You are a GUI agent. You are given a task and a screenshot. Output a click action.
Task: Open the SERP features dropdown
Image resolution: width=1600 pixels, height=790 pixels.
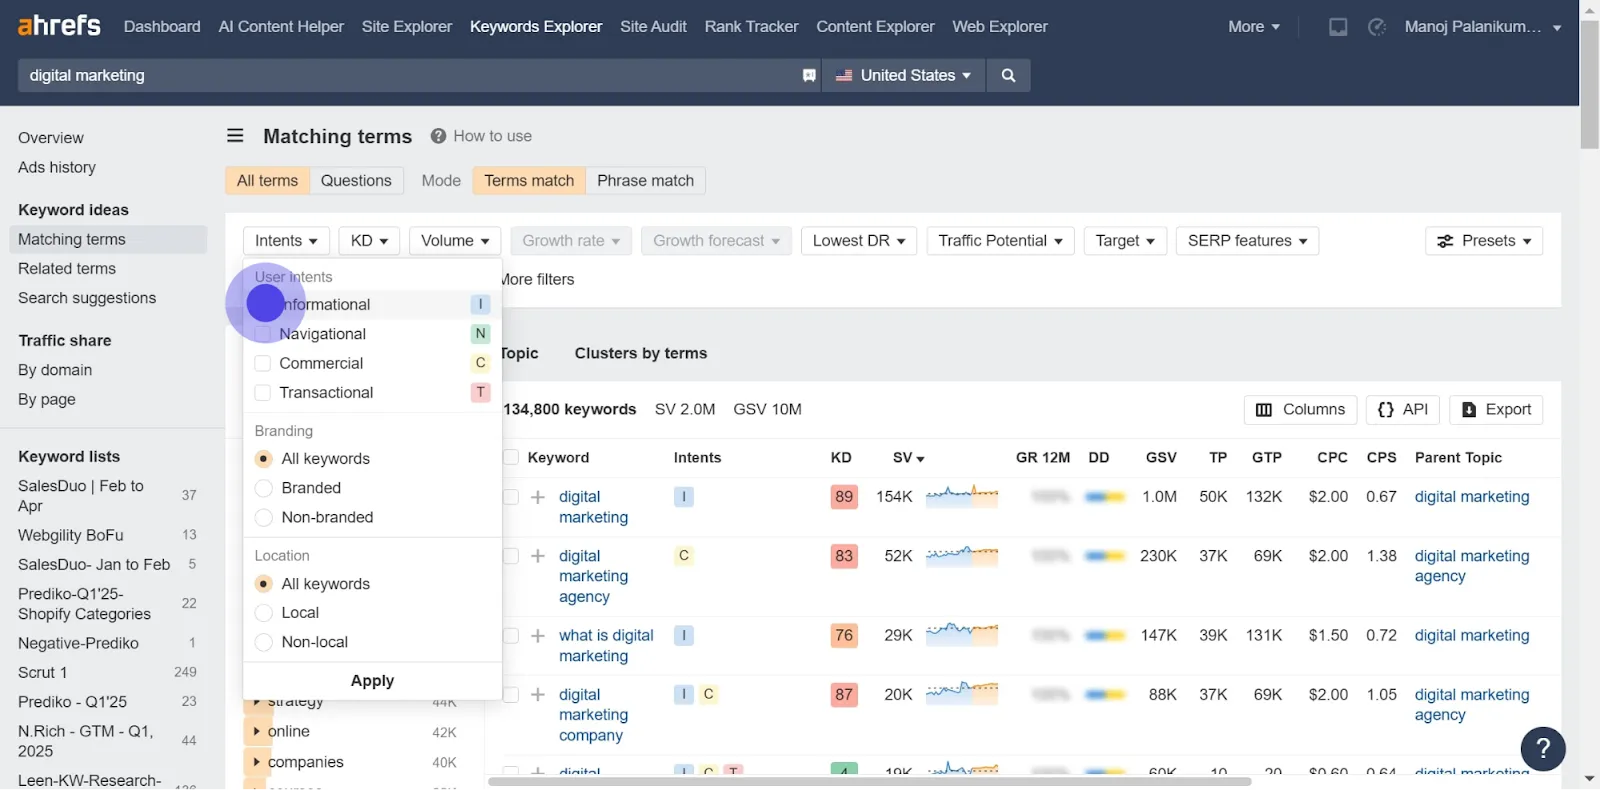[x=1247, y=241]
